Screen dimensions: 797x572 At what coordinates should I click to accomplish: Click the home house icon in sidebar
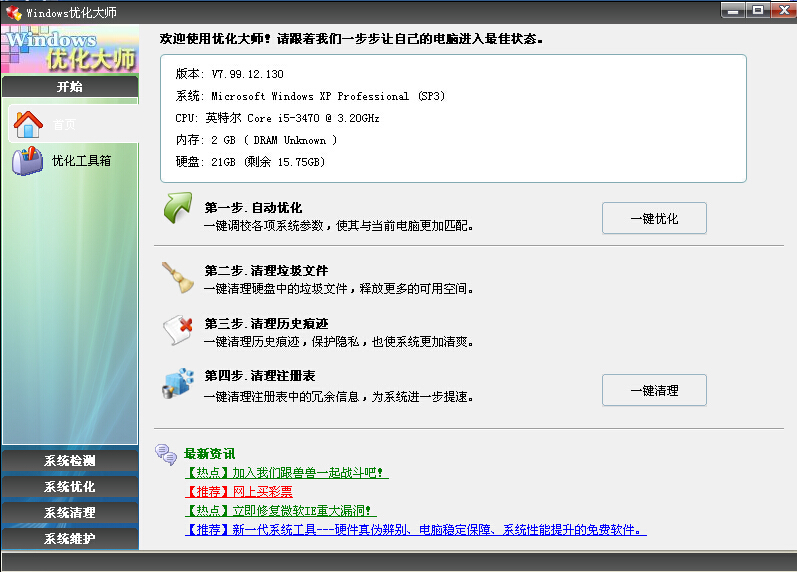[x=28, y=125]
